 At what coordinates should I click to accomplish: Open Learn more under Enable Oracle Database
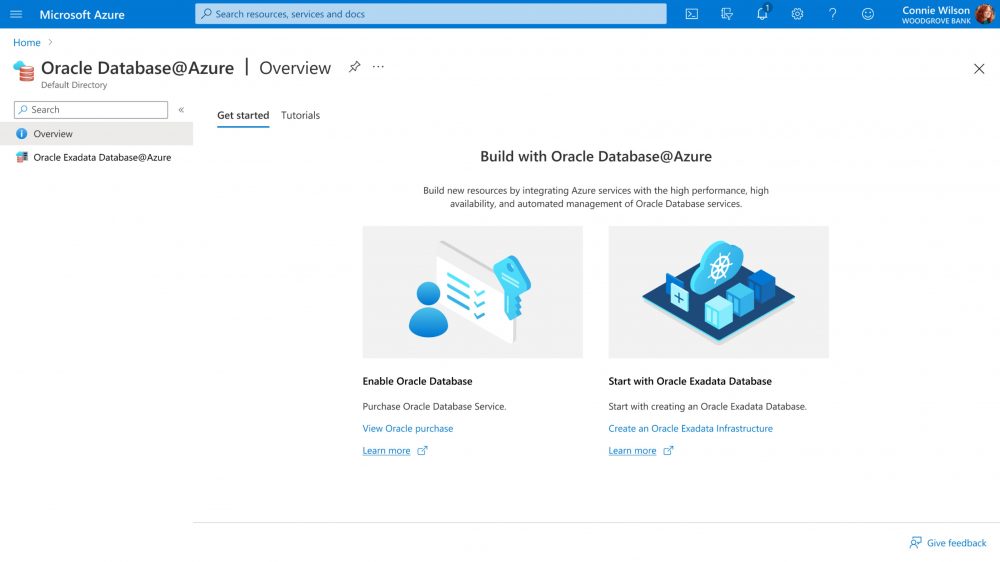[386, 451]
